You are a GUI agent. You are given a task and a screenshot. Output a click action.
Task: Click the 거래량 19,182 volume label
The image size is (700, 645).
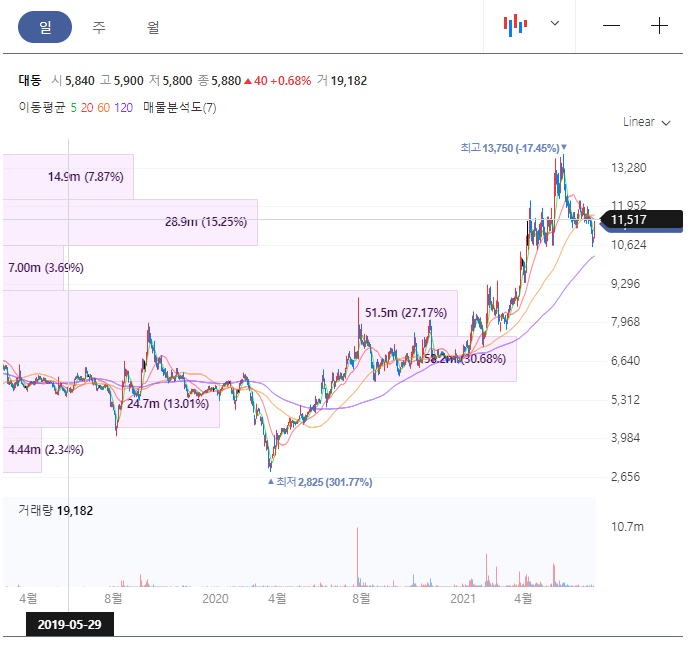55,510
